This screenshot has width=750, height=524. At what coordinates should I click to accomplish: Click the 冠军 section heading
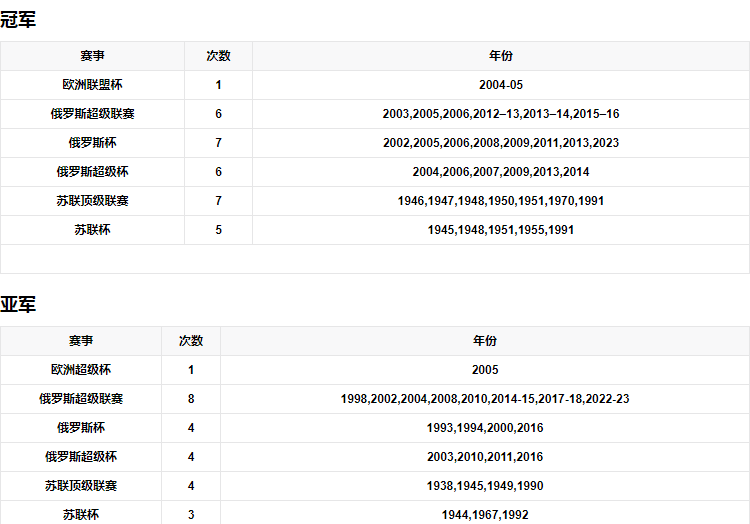18,20
